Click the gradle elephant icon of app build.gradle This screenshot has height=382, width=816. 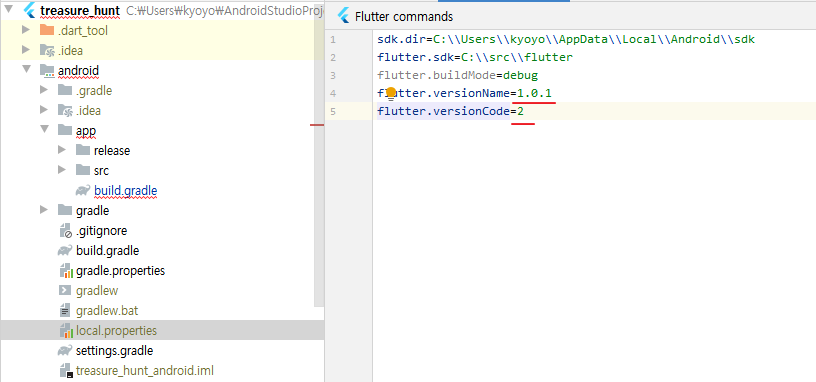(82, 190)
